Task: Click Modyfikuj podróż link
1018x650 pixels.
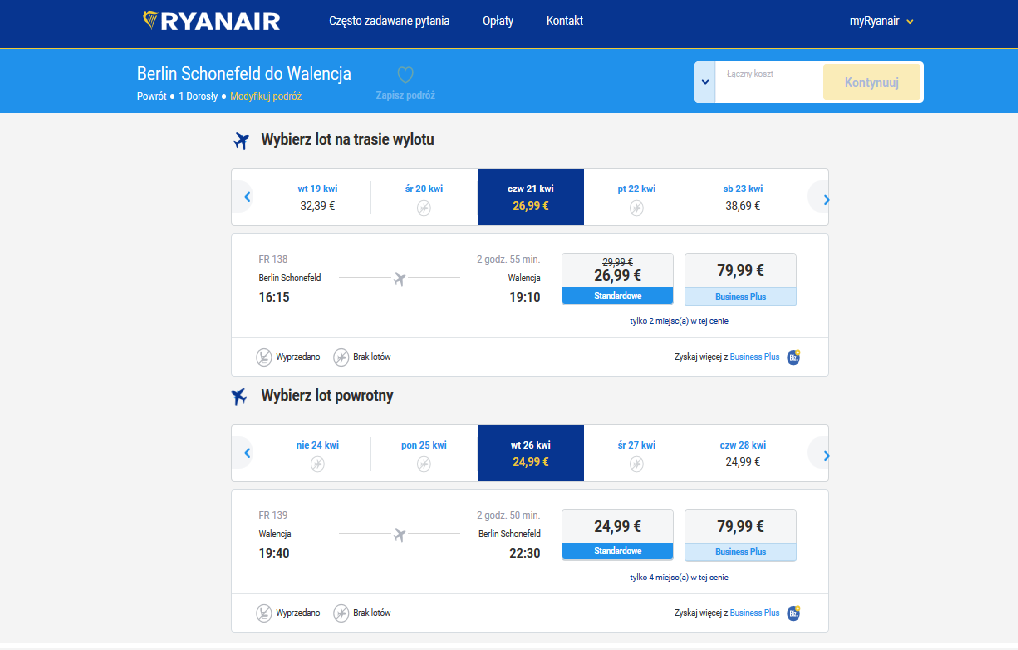Action: coord(266,96)
